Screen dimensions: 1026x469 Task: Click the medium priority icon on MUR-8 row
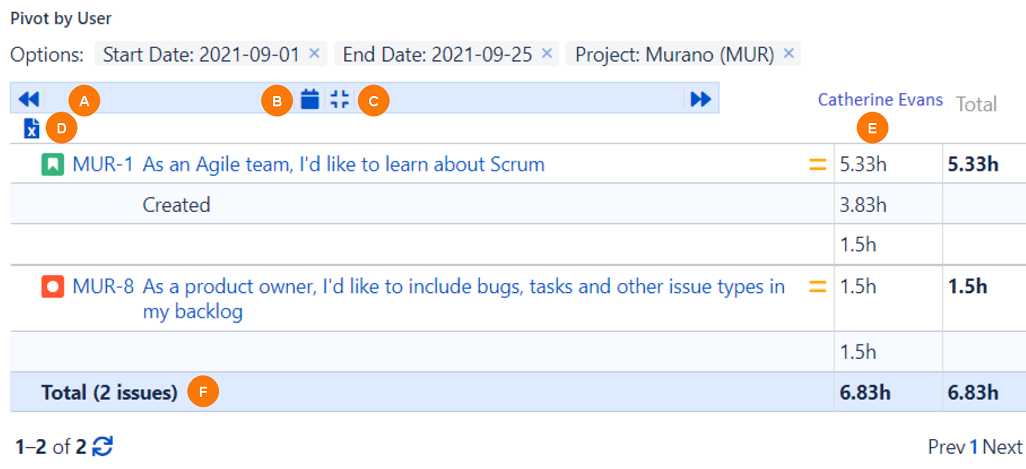817,287
